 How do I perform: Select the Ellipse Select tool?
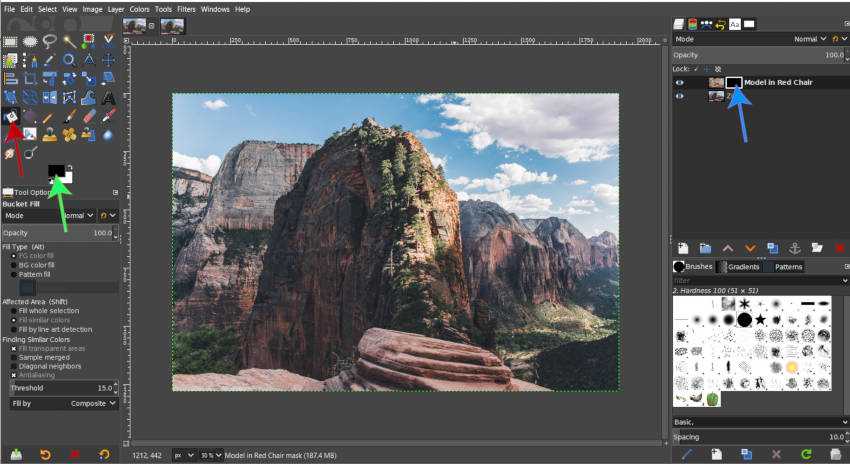(30, 42)
